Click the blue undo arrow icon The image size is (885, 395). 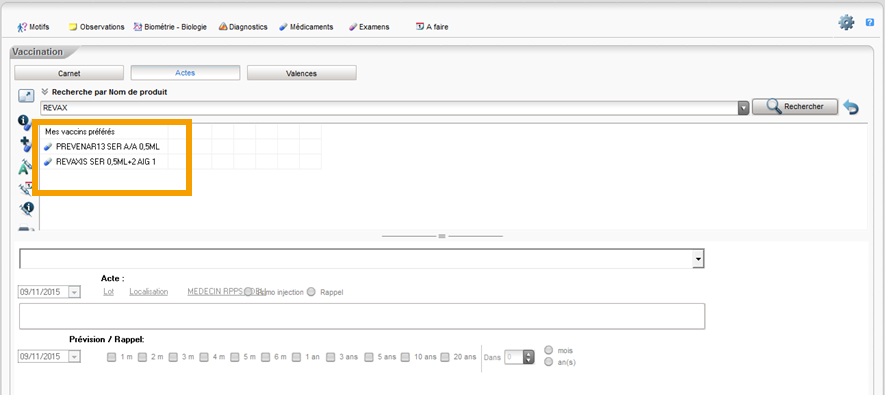[851, 107]
